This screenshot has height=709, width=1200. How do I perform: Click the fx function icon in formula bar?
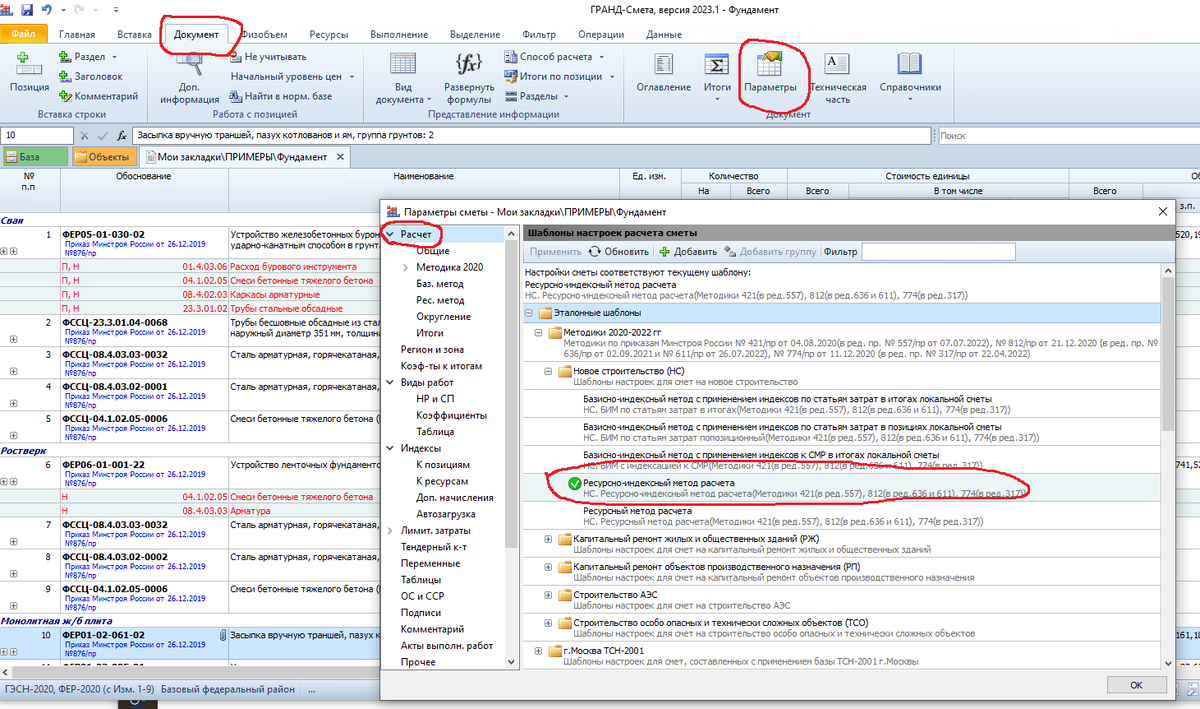[121, 135]
